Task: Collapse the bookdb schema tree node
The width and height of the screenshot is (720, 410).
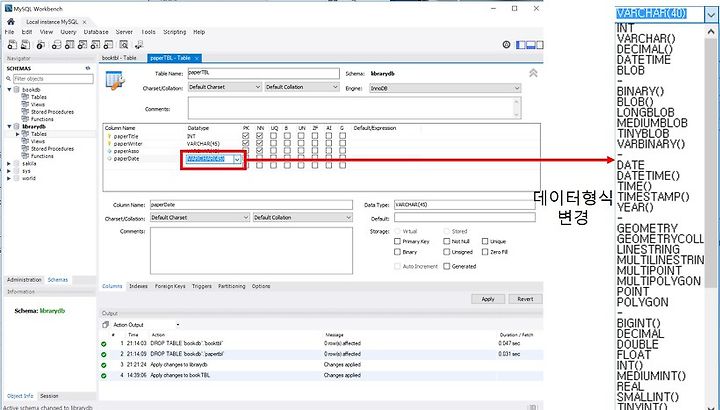Action: pos(10,90)
